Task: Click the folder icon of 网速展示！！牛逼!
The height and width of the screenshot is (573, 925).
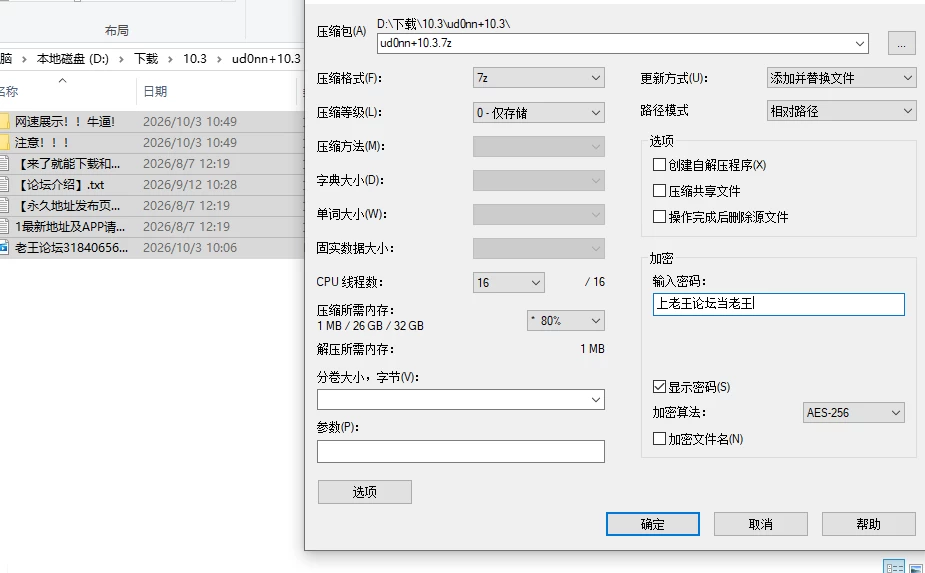Action: [4, 122]
